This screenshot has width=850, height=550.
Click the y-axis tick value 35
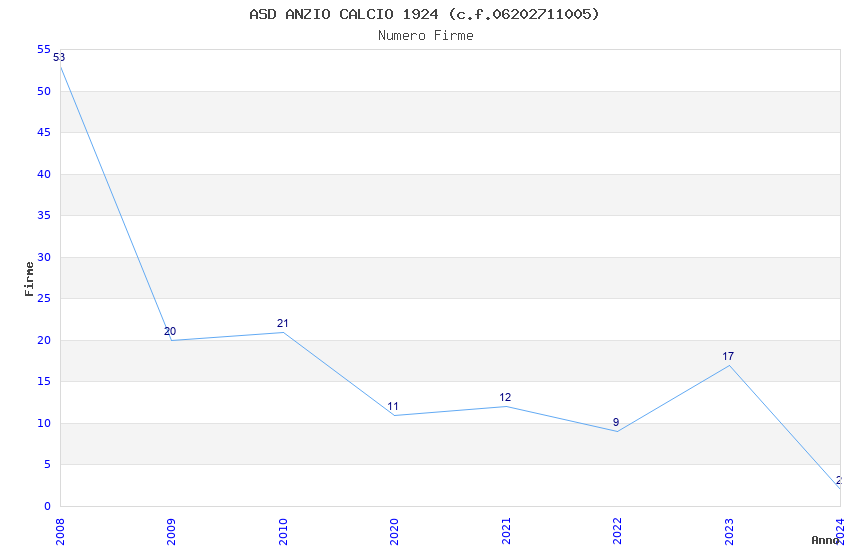click(x=44, y=216)
